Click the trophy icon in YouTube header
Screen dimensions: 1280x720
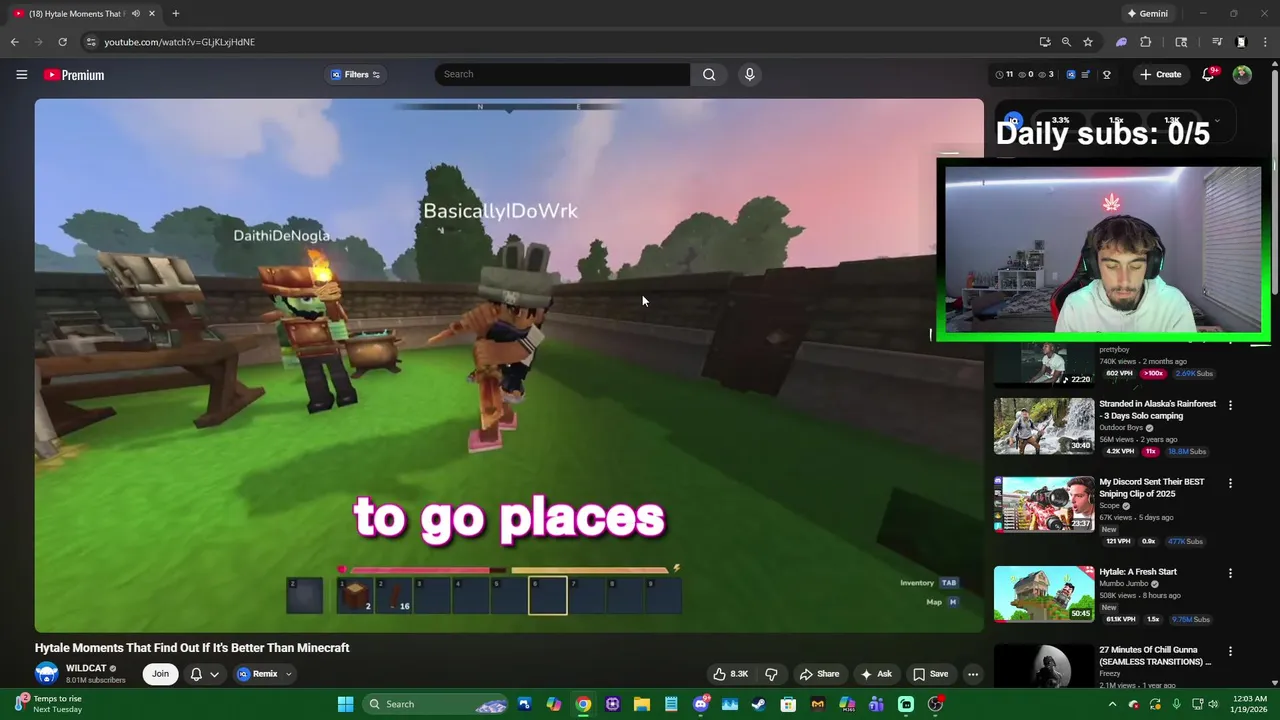pyautogui.click(x=1106, y=74)
